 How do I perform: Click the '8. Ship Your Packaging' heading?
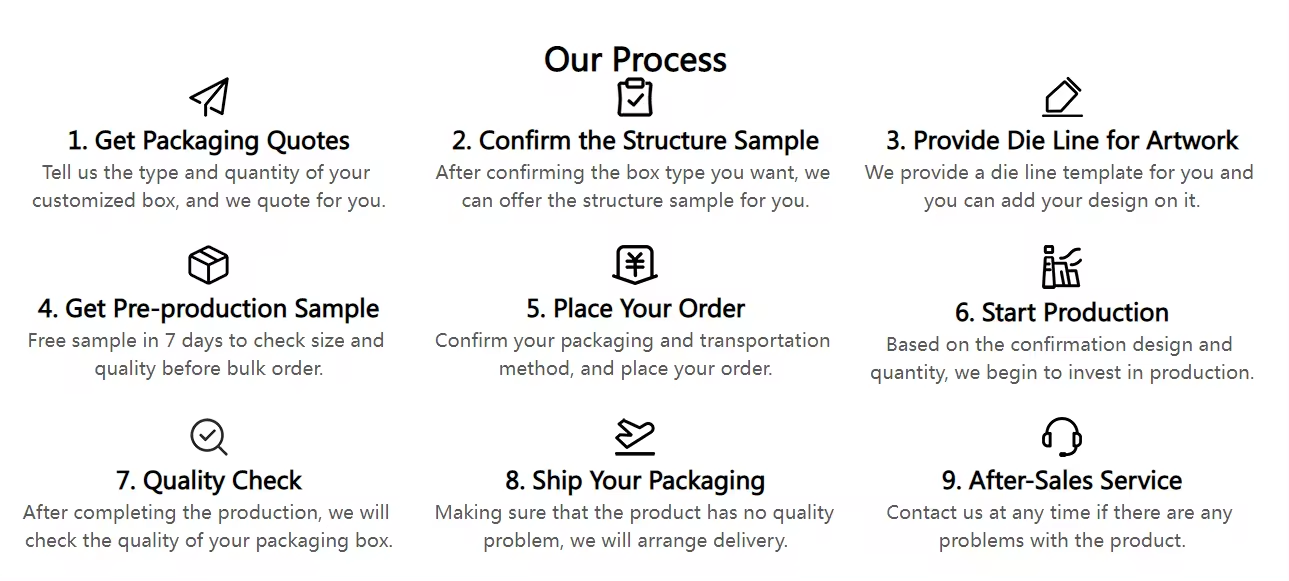tap(635, 480)
